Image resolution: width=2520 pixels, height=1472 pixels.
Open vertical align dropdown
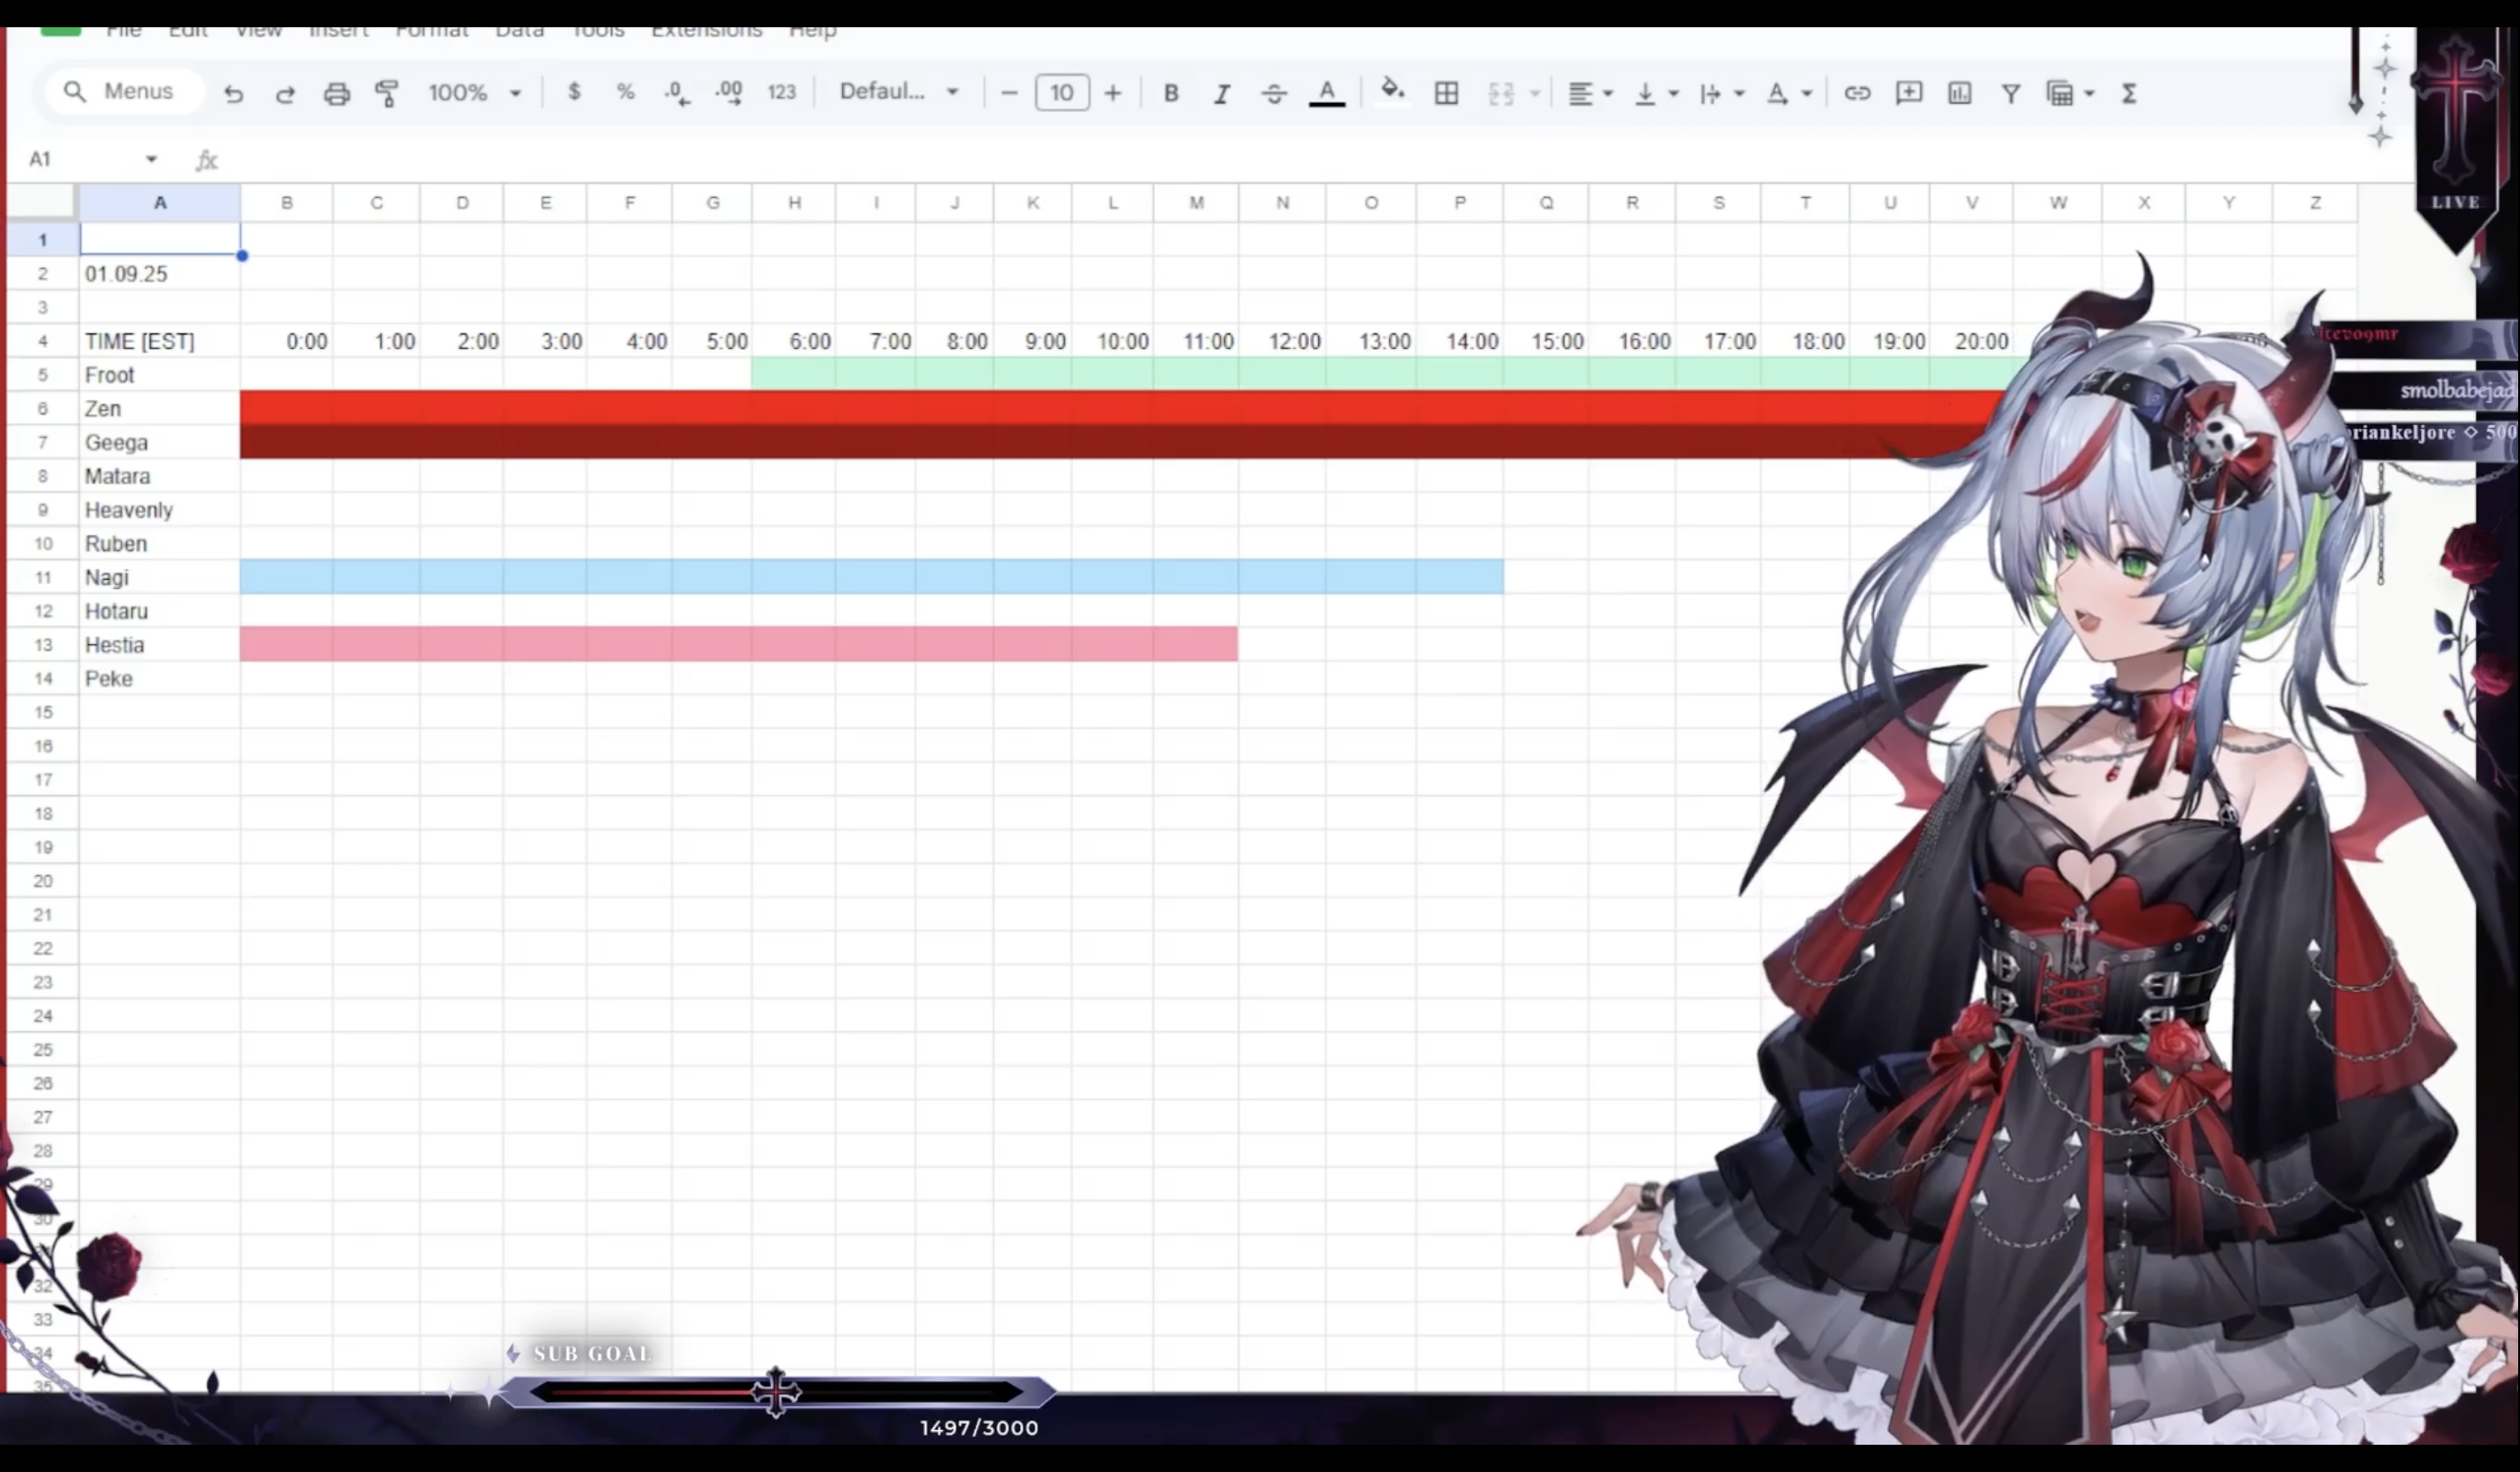pyautogui.click(x=1655, y=93)
